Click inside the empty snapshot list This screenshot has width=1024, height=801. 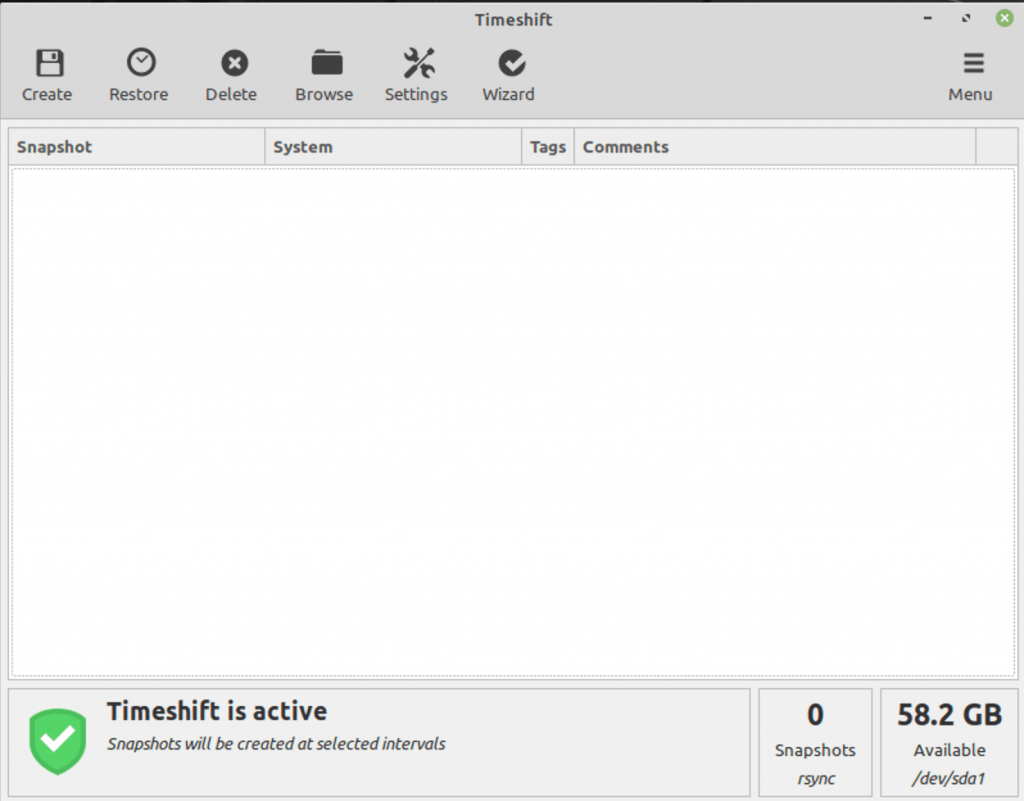pyautogui.click(x=512, y=420)
